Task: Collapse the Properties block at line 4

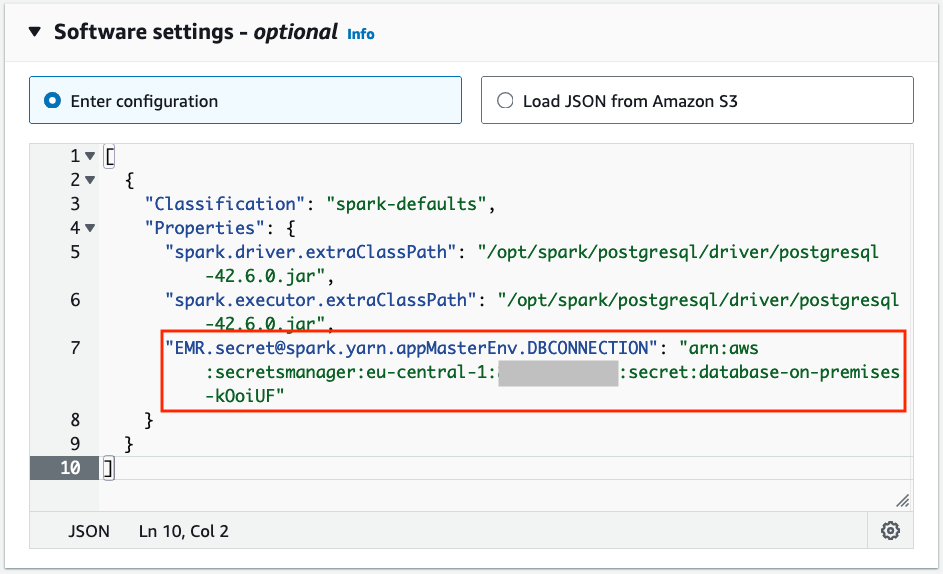Action: click(90, 228)
